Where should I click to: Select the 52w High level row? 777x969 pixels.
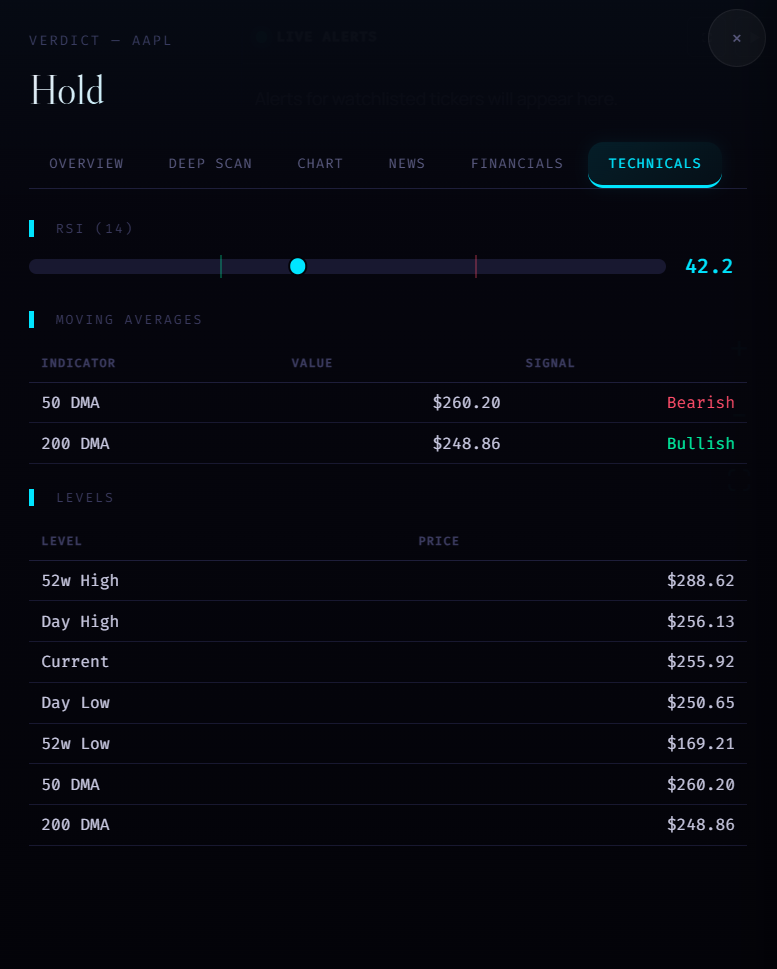pyautogui.click(x=387, y=581)
